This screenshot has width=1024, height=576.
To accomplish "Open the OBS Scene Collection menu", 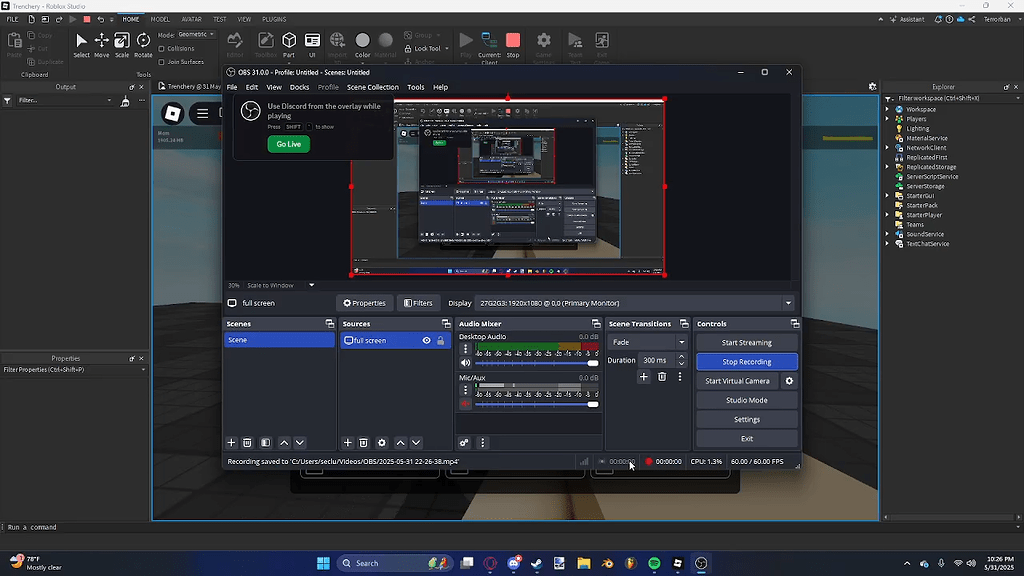I will pyautogui.click(x=372, y=87).
